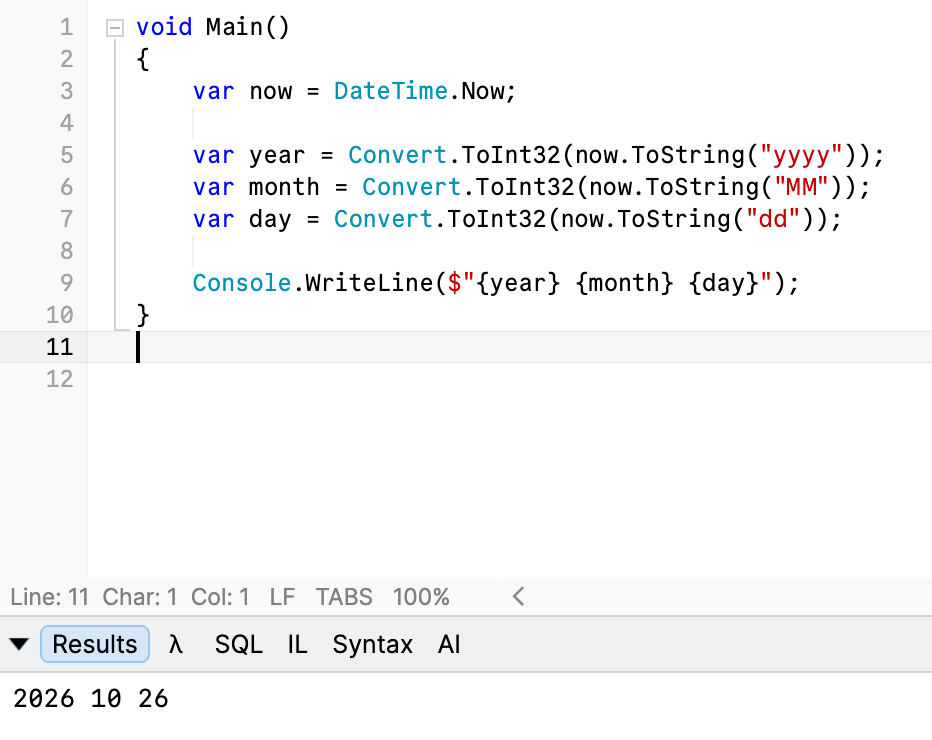Click the "dd" format string

(x=773, y=219)
